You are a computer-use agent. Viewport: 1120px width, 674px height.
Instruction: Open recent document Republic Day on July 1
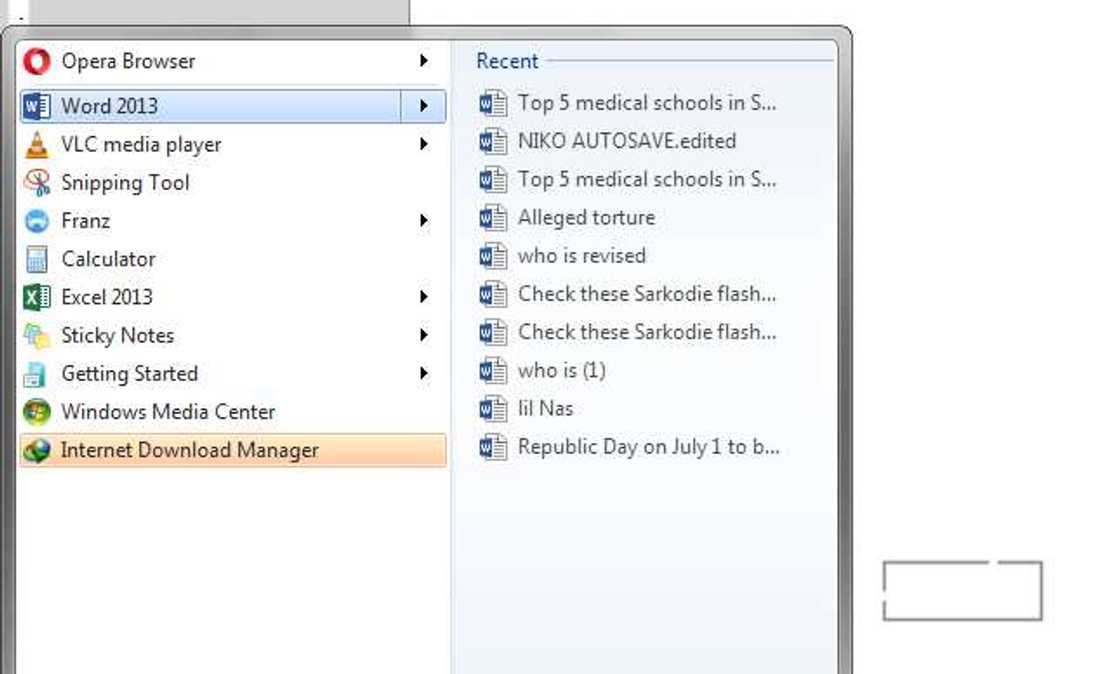[x=648, y=446]
